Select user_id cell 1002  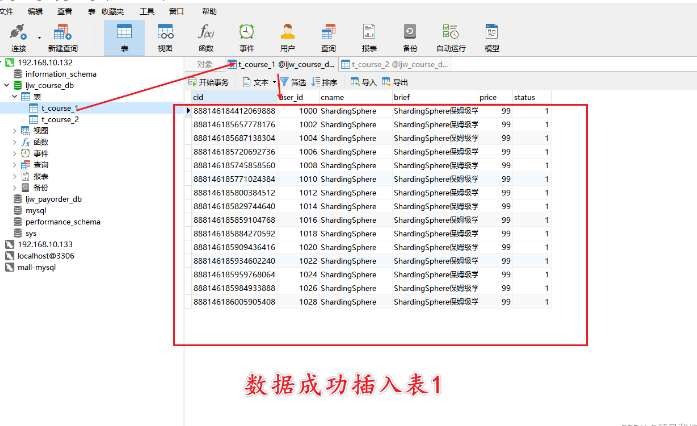(298, 125)
